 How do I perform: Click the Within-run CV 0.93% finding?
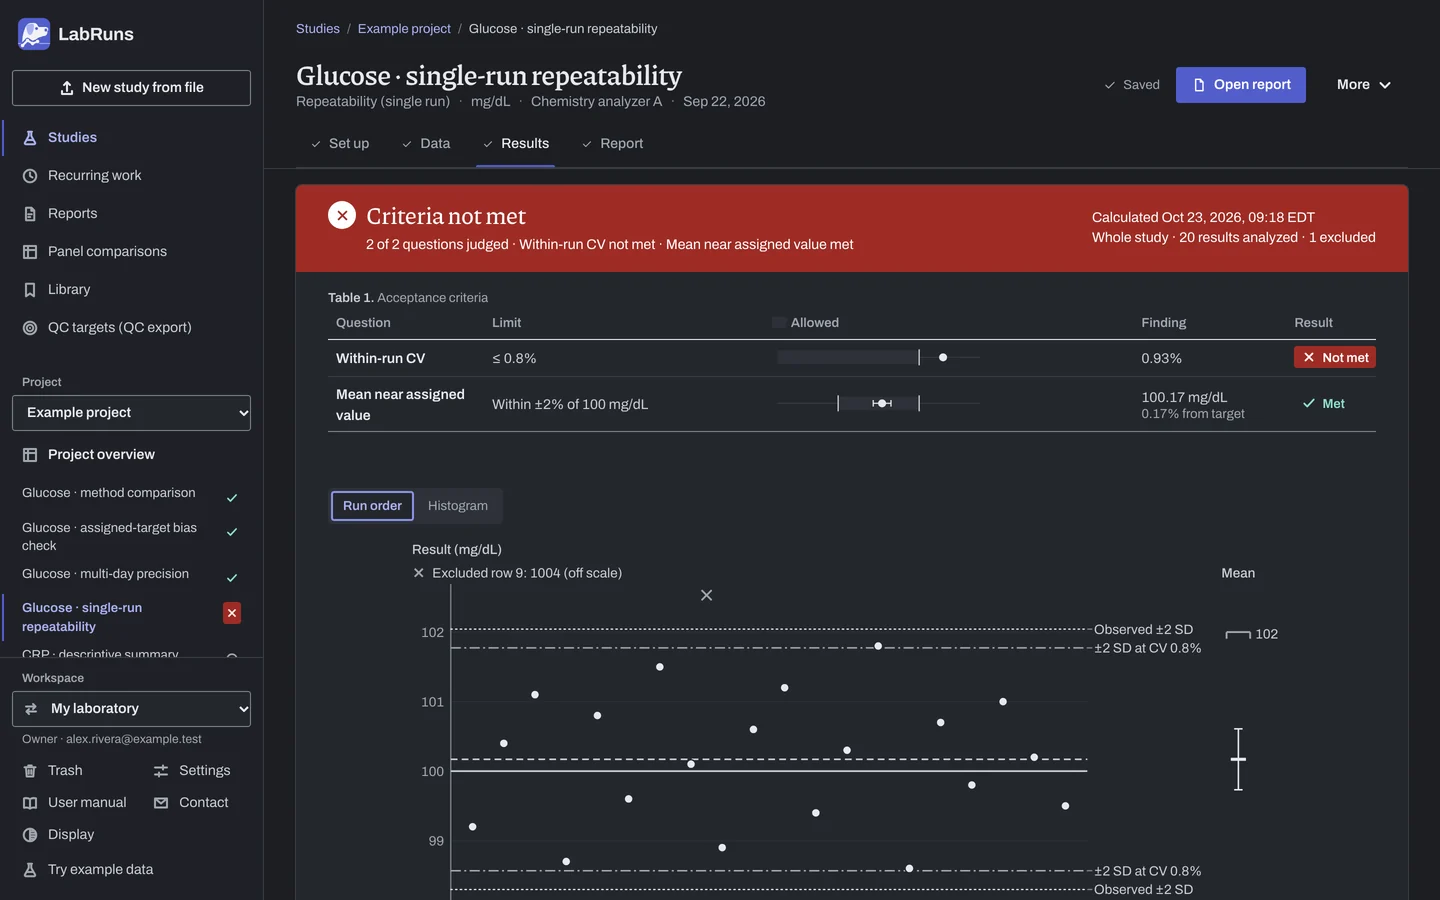click(1162, 358)
